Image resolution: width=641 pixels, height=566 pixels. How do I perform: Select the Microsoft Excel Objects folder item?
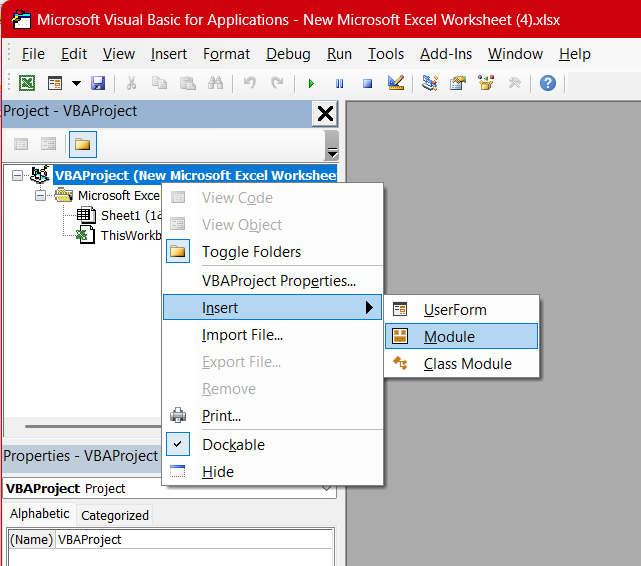coord(119,196)
